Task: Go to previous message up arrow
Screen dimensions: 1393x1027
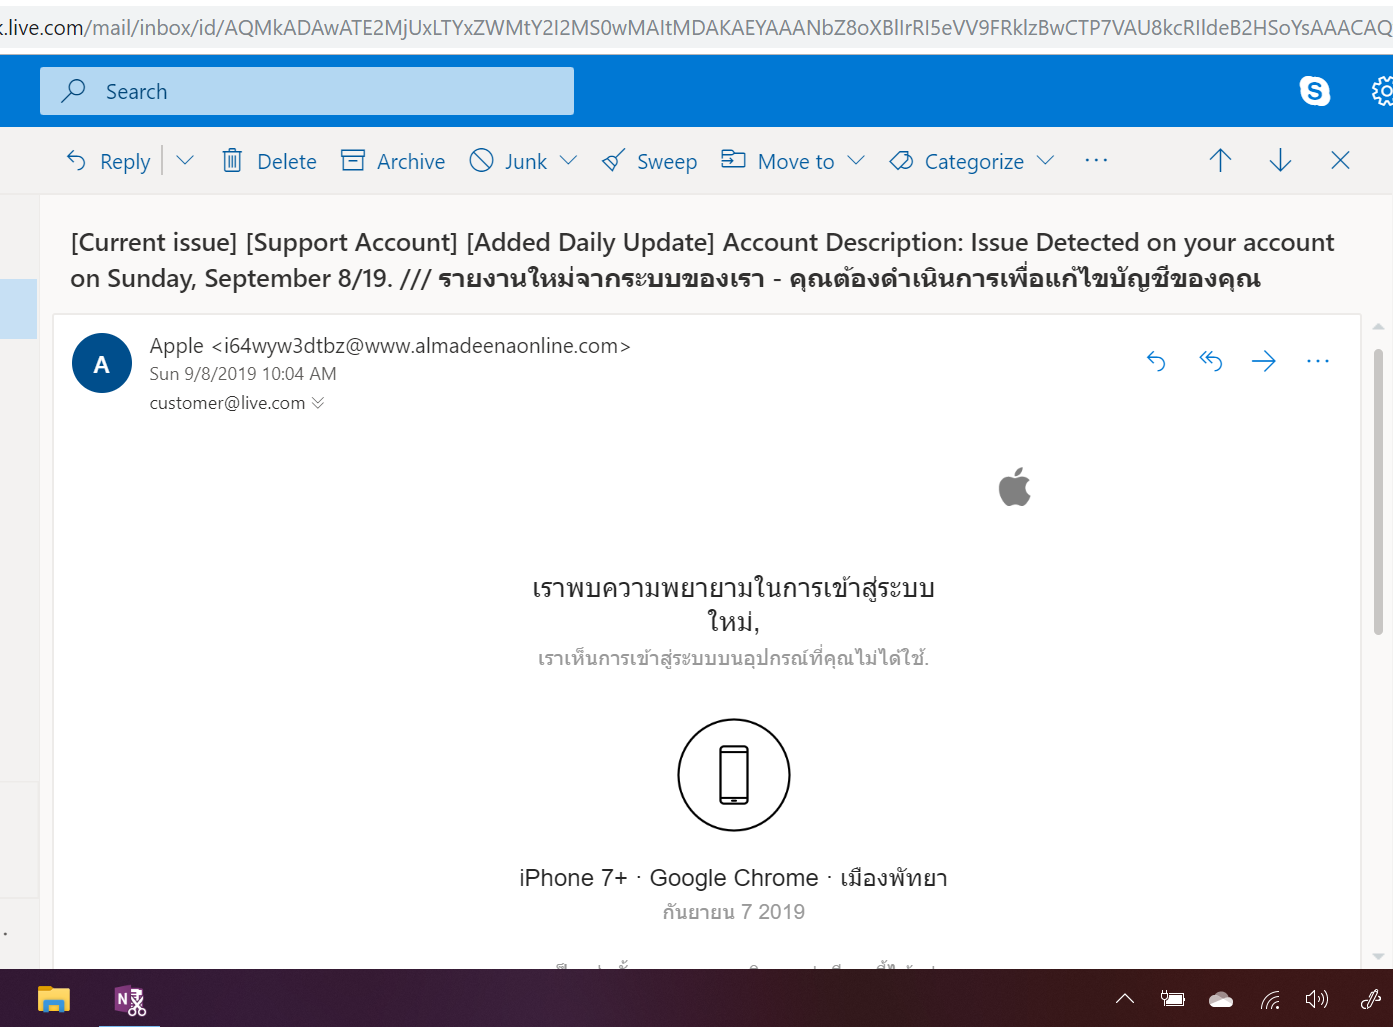Action: point(1220,160)
